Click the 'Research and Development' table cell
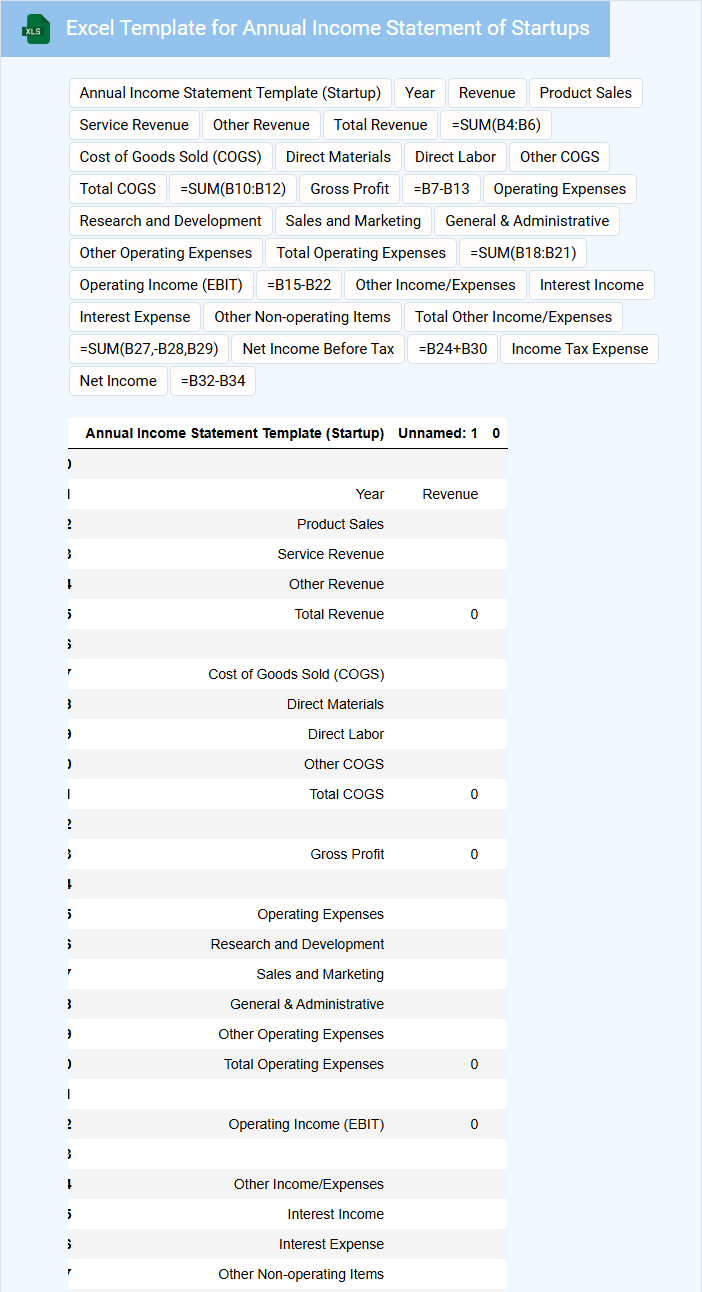Image resolution: width=702 pixels, height=1292 pixels. (297, 944)
